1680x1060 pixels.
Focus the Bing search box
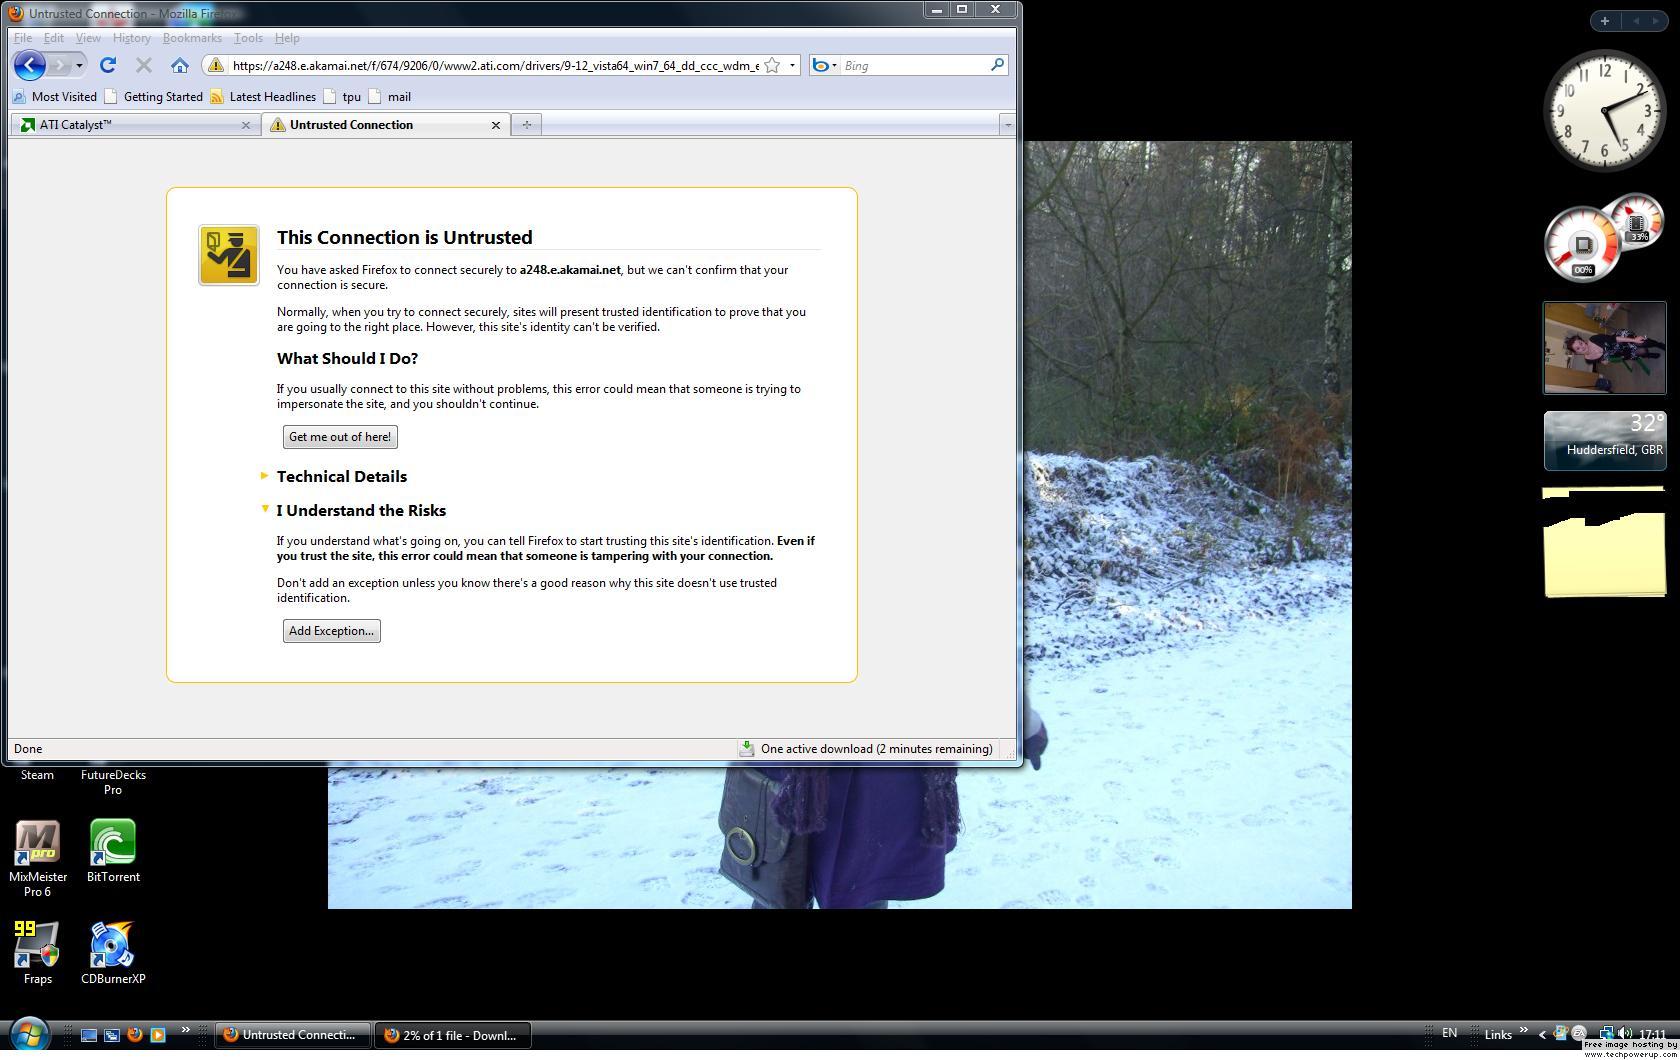[x=914, y=66]
